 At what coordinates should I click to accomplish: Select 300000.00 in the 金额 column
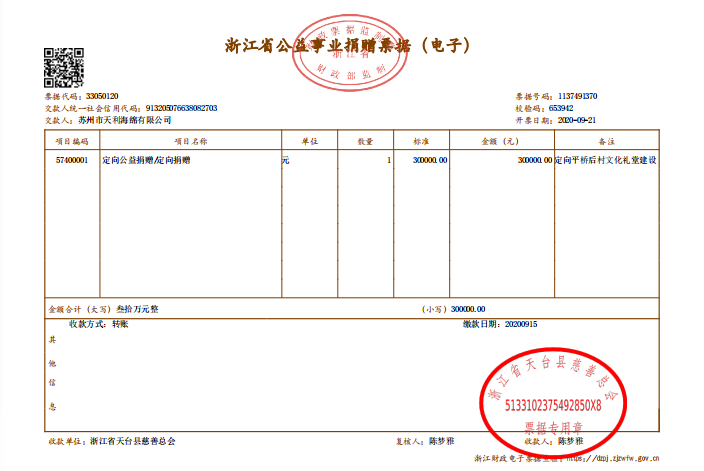click(535, 160)
